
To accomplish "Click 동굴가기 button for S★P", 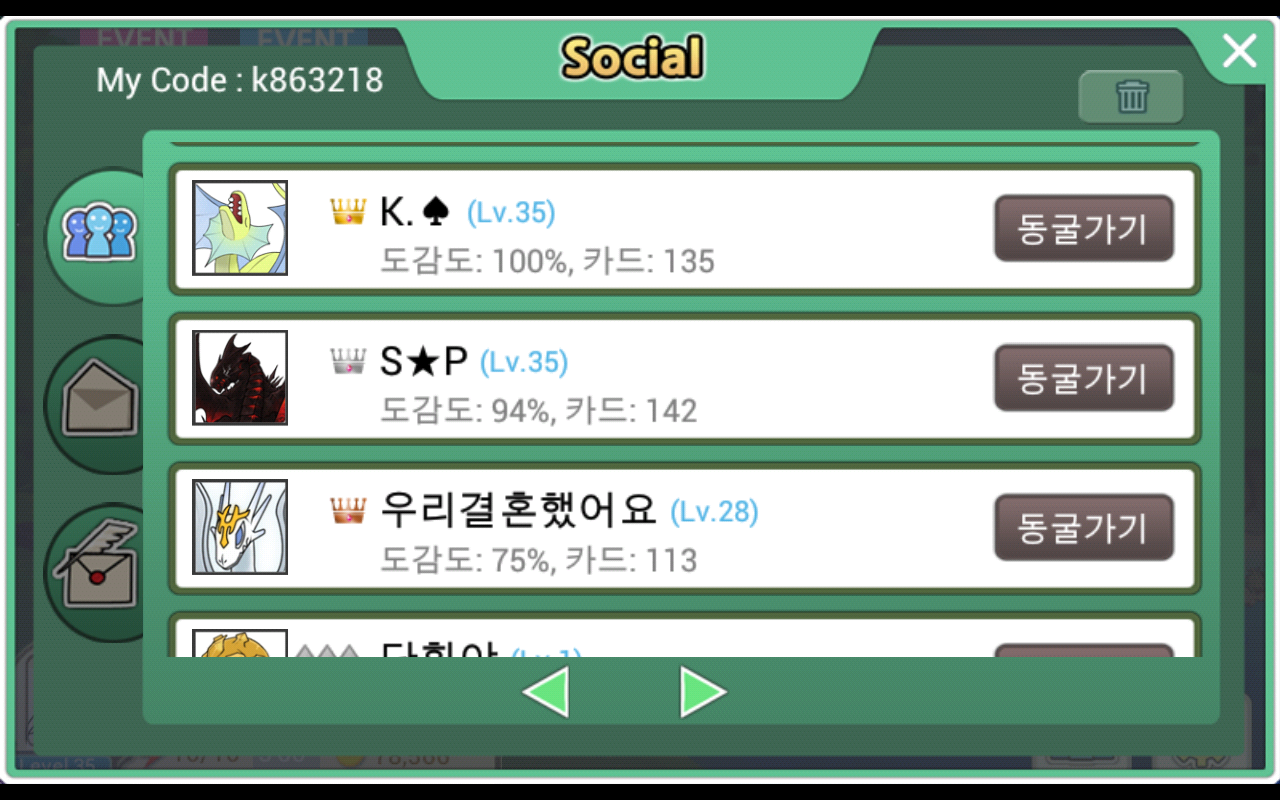I will [x=1083, y=378].
